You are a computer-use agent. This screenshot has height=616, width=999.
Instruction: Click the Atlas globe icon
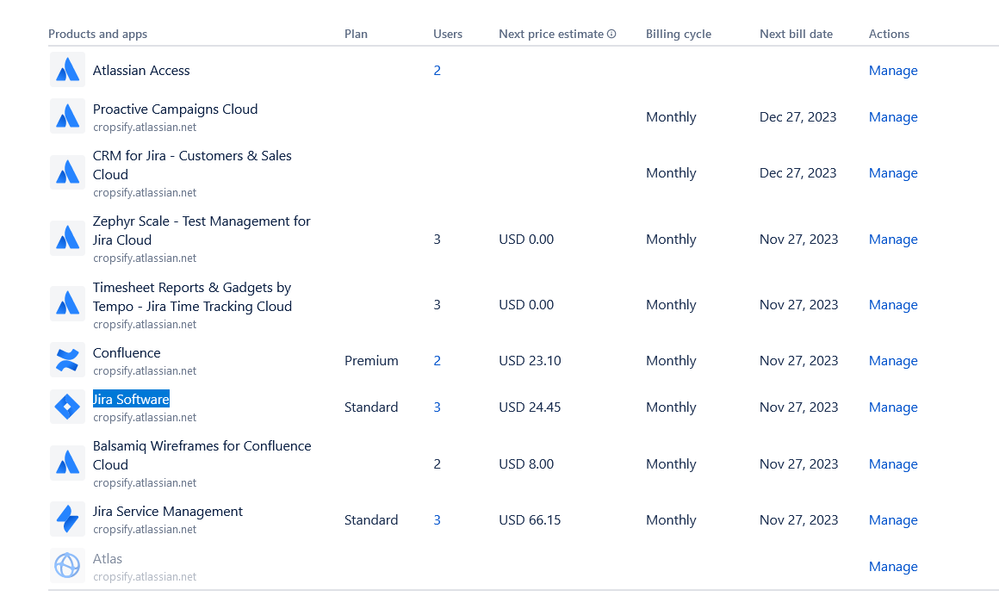click(67, 565)
